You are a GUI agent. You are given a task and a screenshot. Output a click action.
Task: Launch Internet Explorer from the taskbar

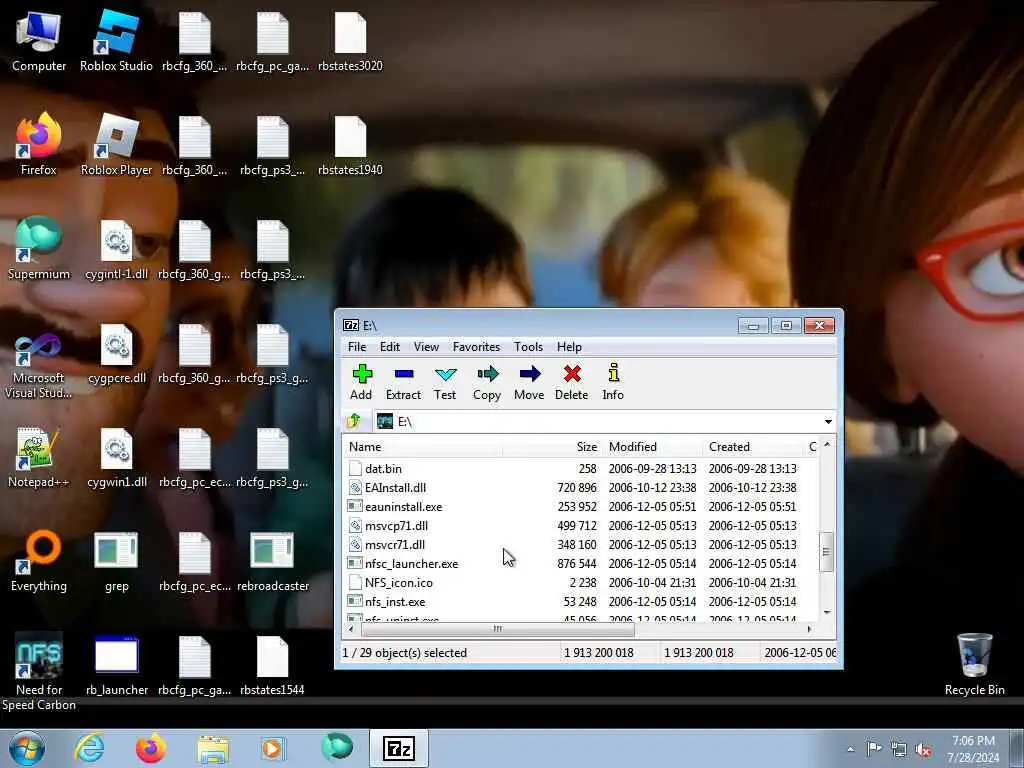tap(89, 748)
